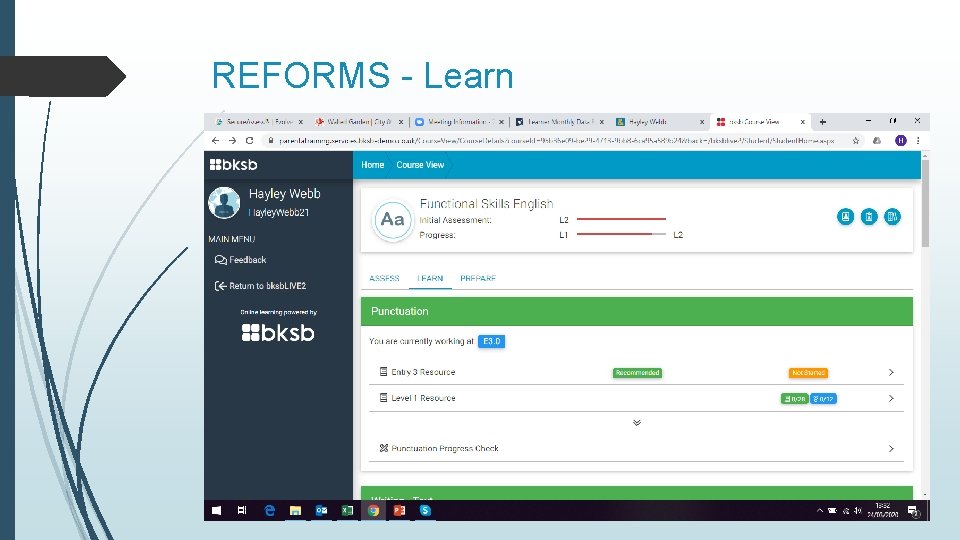Switch to the LEARN tab
960x540 pixels.
tap(430, 278)
